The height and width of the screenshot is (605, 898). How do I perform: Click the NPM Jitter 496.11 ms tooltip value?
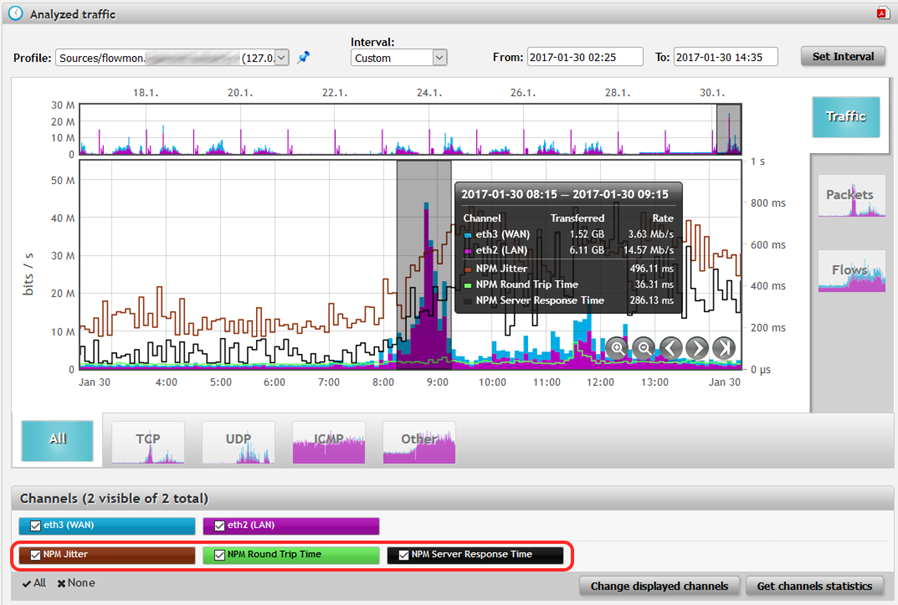click(652, 269)
